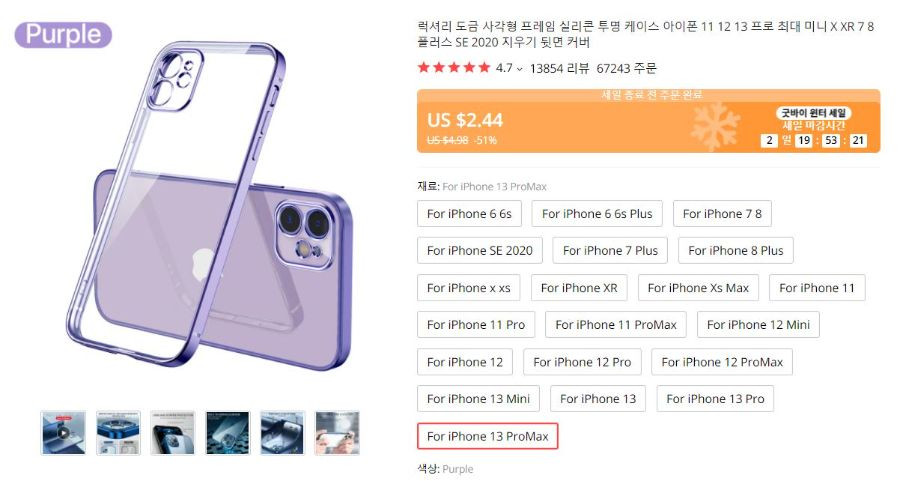Open the second product thumbnail image

tap(118, 433)
